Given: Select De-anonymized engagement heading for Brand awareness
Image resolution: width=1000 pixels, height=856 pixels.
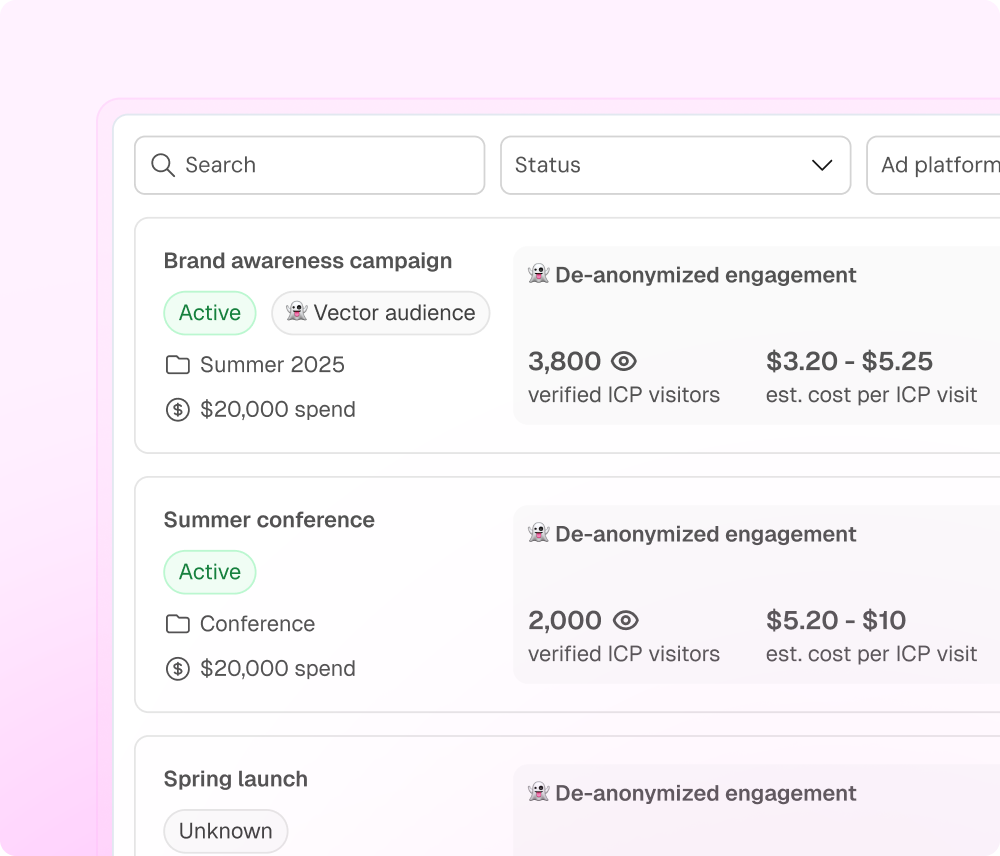Looking at the screenshot, I should 706,275.
